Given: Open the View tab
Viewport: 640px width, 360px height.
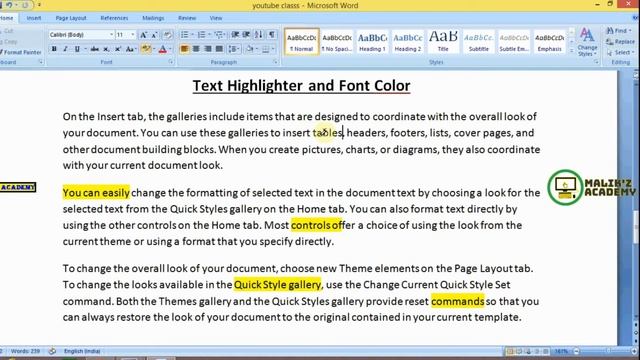Looking at the screenshot, I should pyautogui.click(x=216, y=18).
